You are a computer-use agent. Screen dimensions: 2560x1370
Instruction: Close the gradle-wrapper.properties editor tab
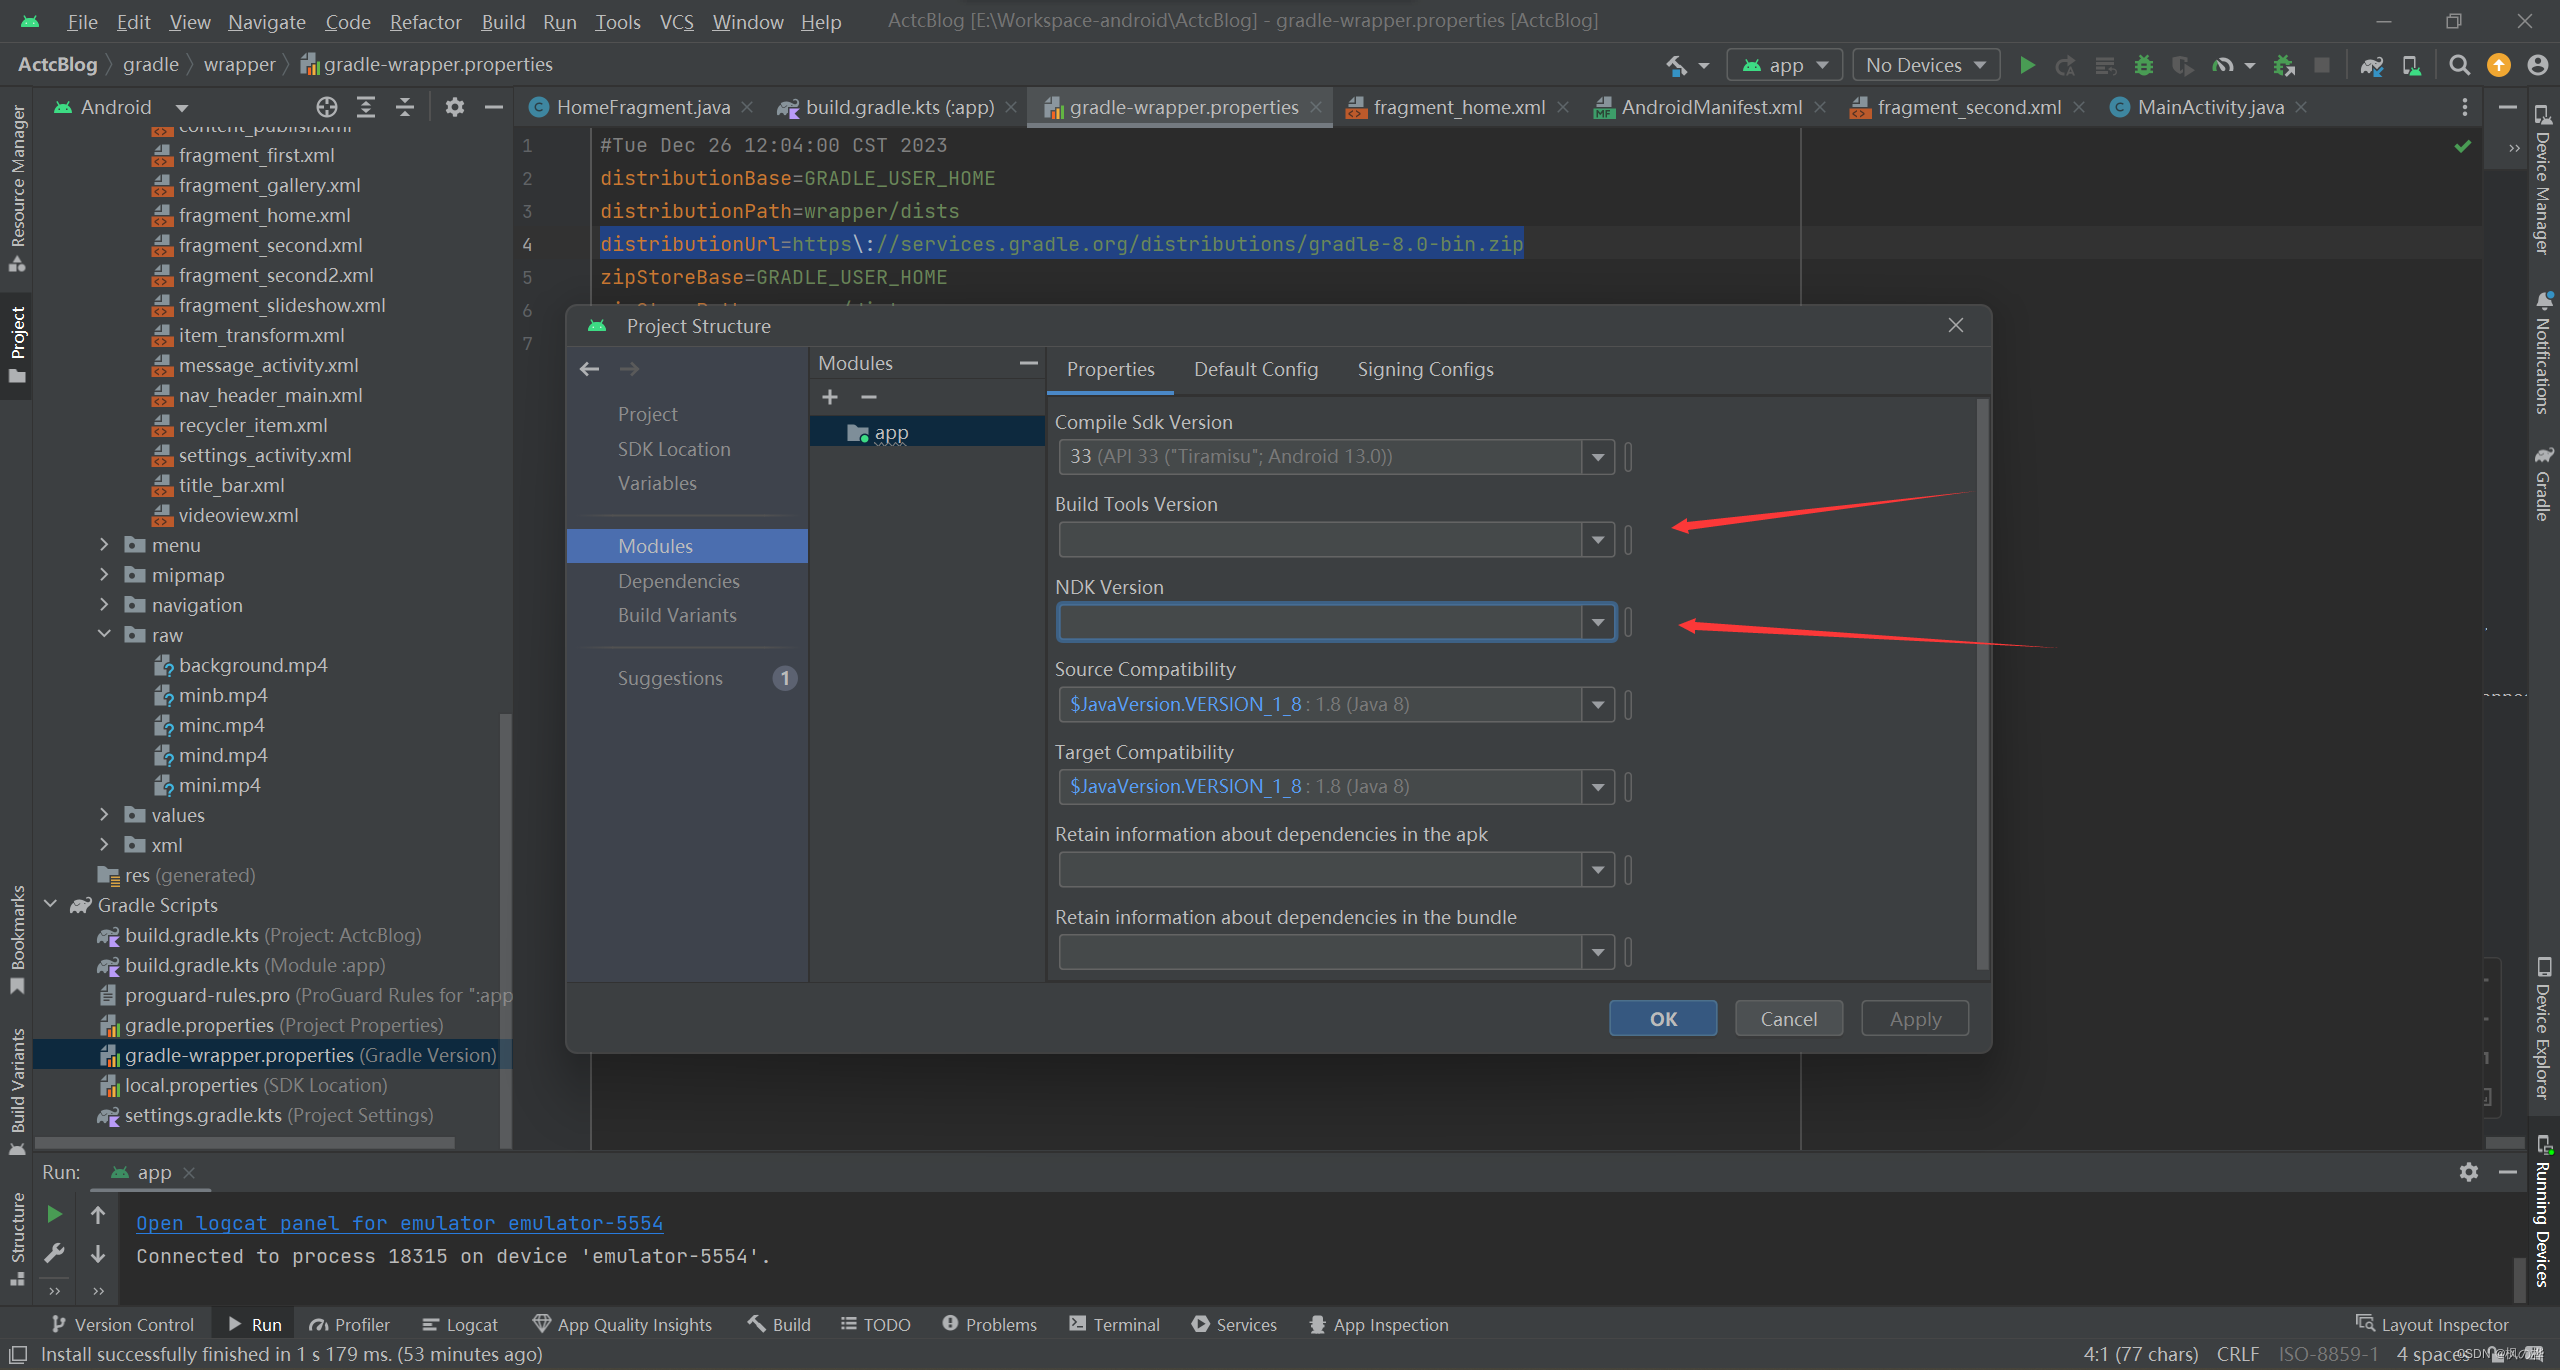[1316, 107]
